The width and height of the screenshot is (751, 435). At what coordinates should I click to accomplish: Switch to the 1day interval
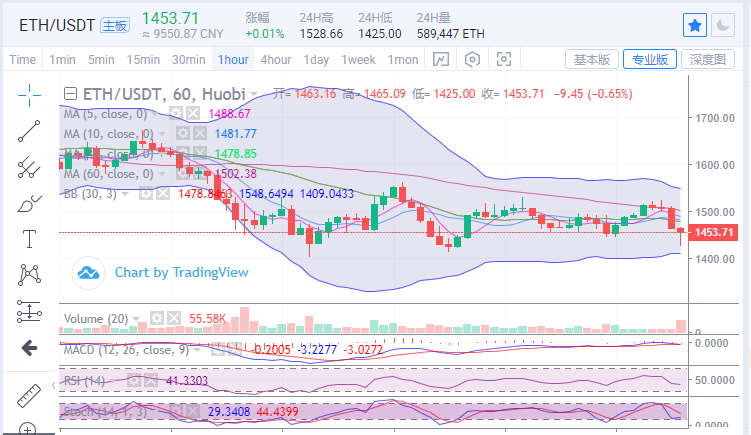point(316,59)
